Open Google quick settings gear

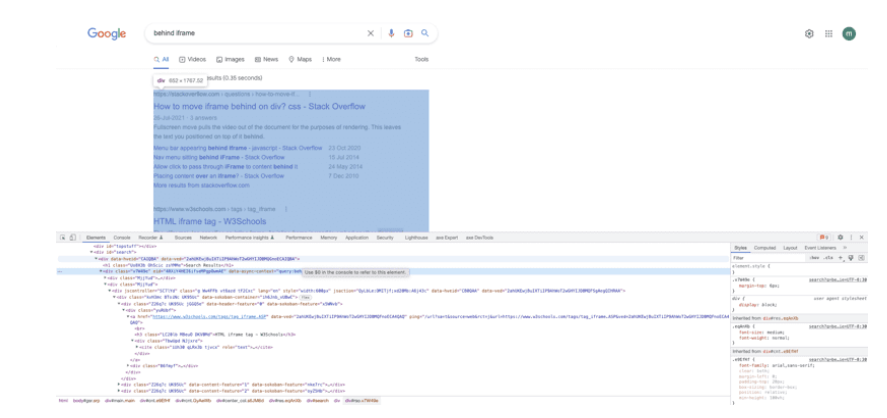[x=809, y=33]
